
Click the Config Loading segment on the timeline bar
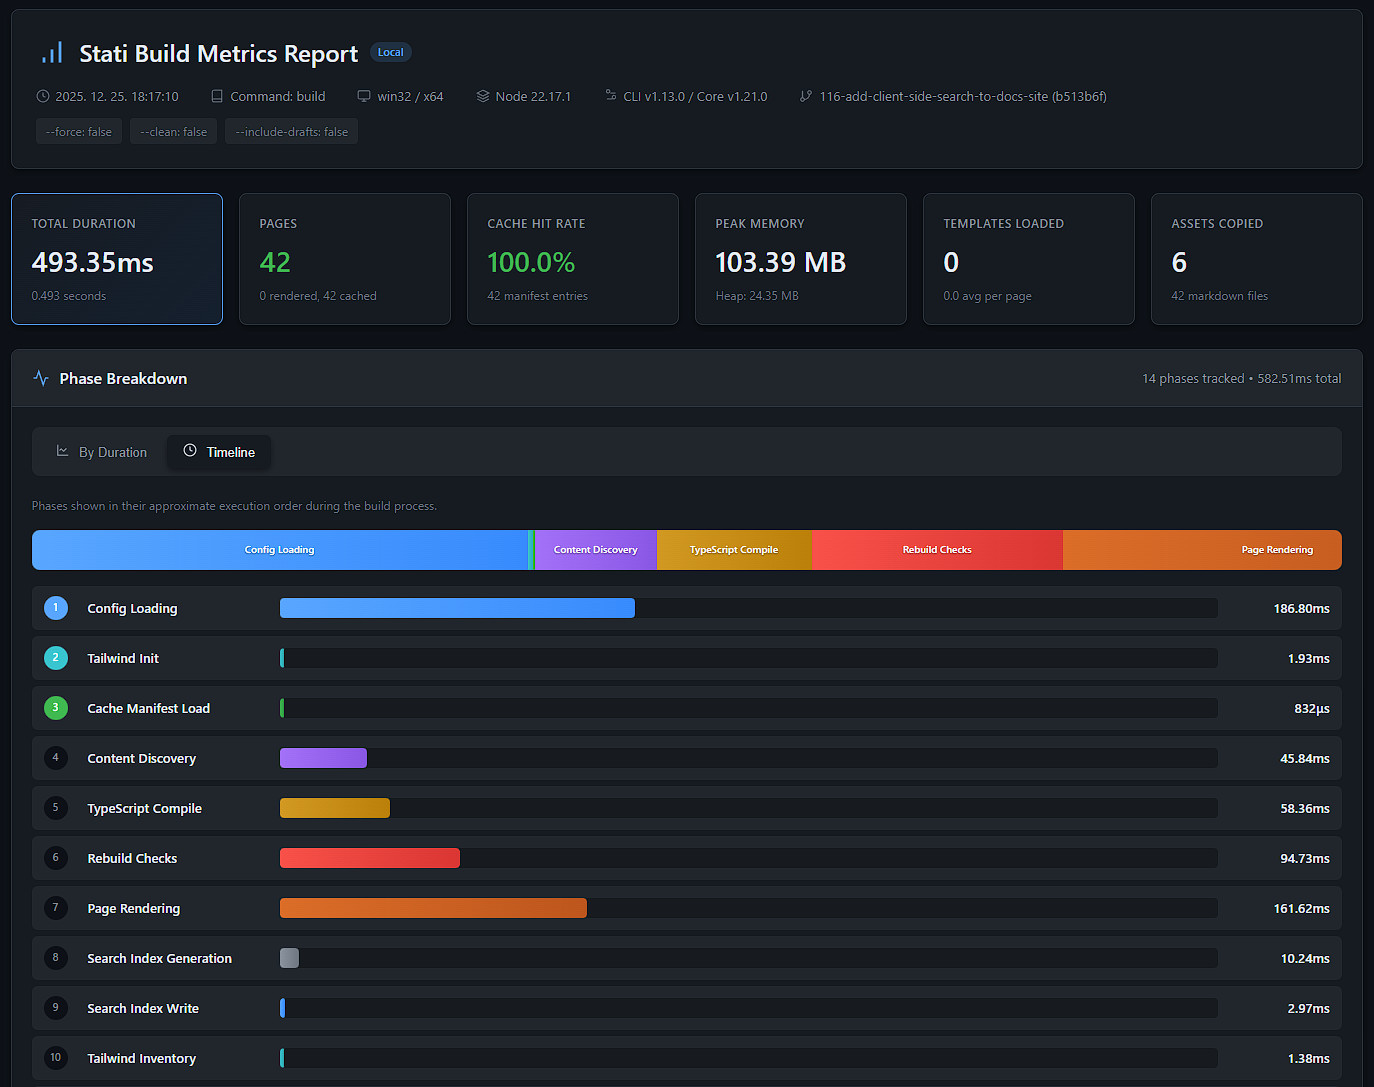(x=280, y=549)
